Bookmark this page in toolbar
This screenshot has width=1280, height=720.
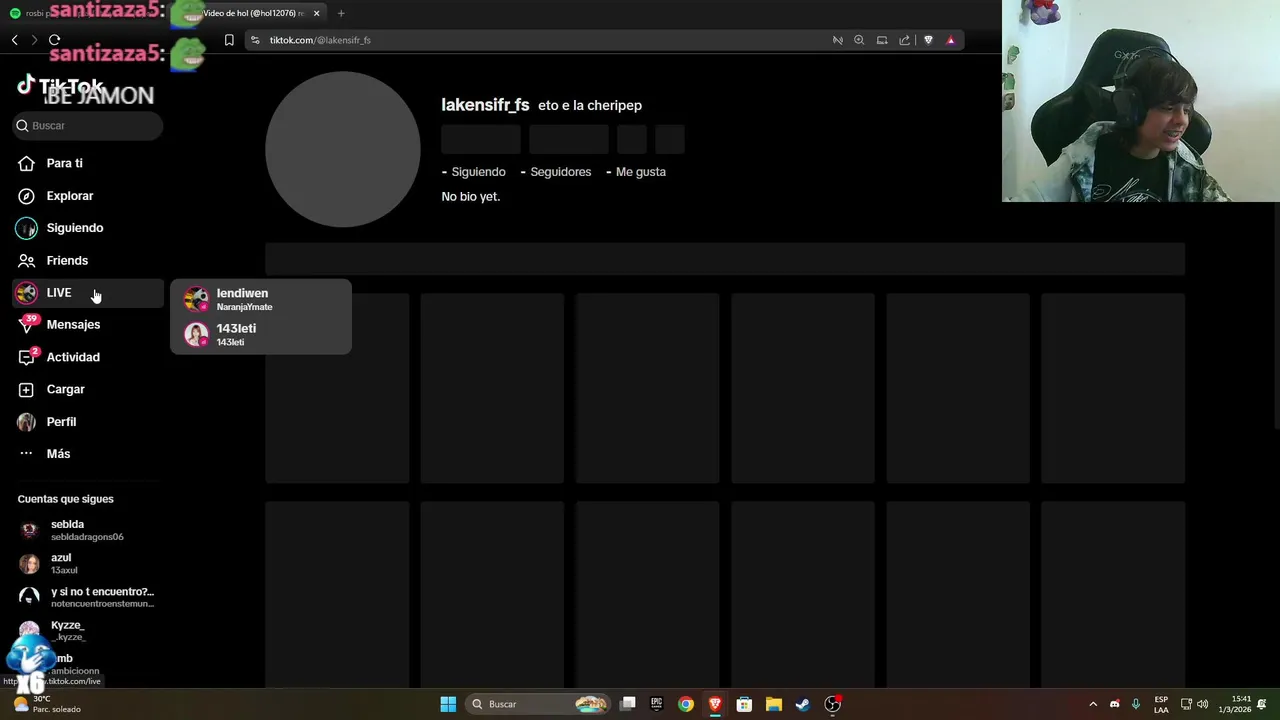229,40
